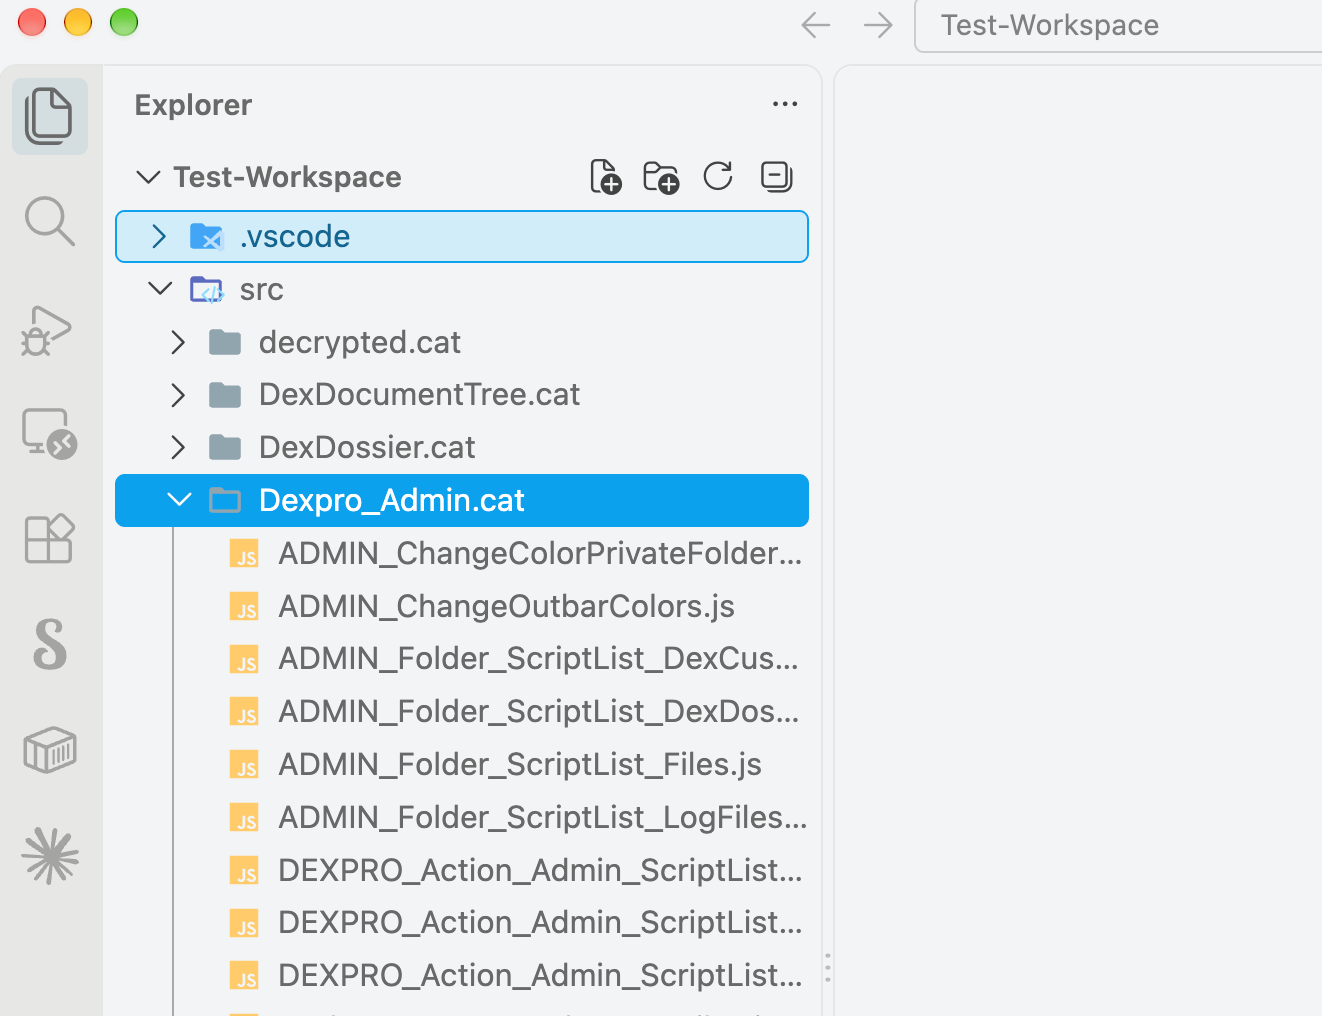1322x1016 pixels.
Task: Open the starburst extension icon
Action: tap(50, 856)
